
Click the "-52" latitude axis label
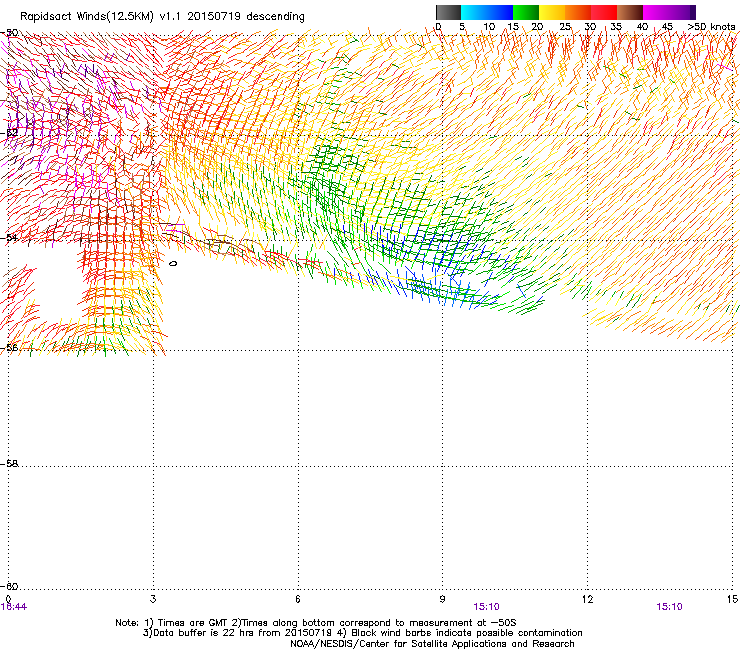[10, 133]
